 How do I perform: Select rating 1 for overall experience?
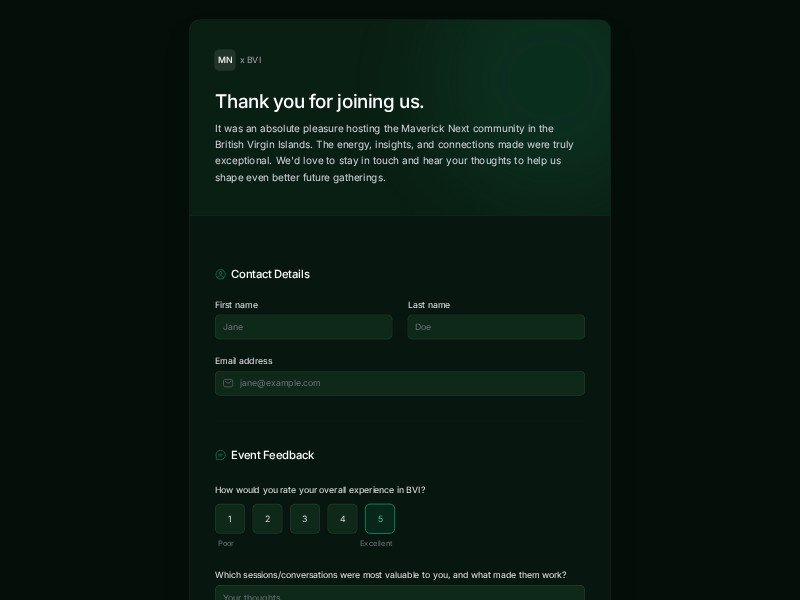click(x=229, y=519)
